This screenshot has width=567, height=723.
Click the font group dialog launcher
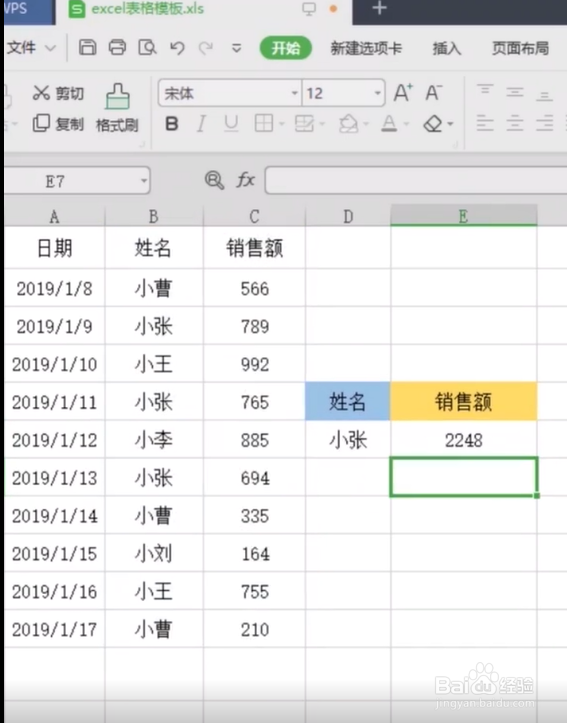click(x=455, y=145)
